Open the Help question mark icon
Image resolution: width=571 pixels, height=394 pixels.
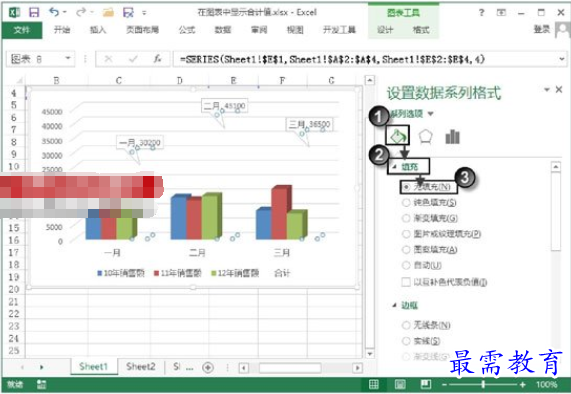point(481,12)
